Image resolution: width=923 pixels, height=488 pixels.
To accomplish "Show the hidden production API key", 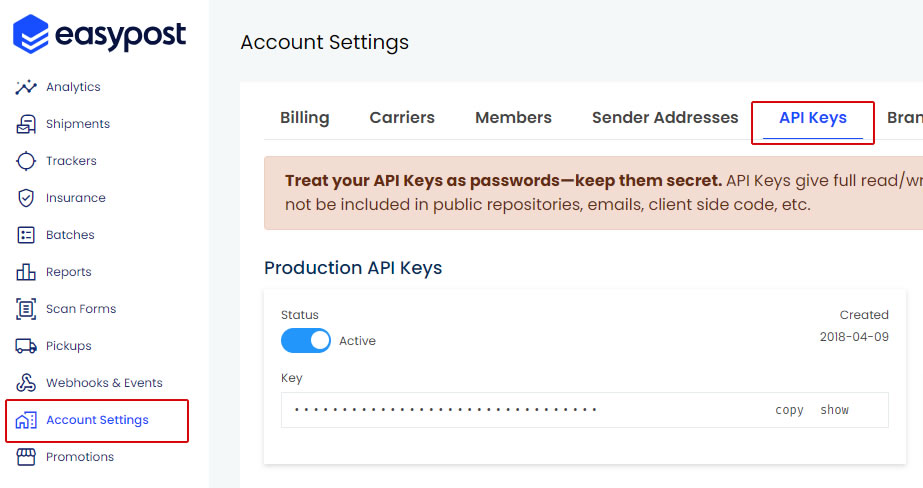I will coord(835,410).
